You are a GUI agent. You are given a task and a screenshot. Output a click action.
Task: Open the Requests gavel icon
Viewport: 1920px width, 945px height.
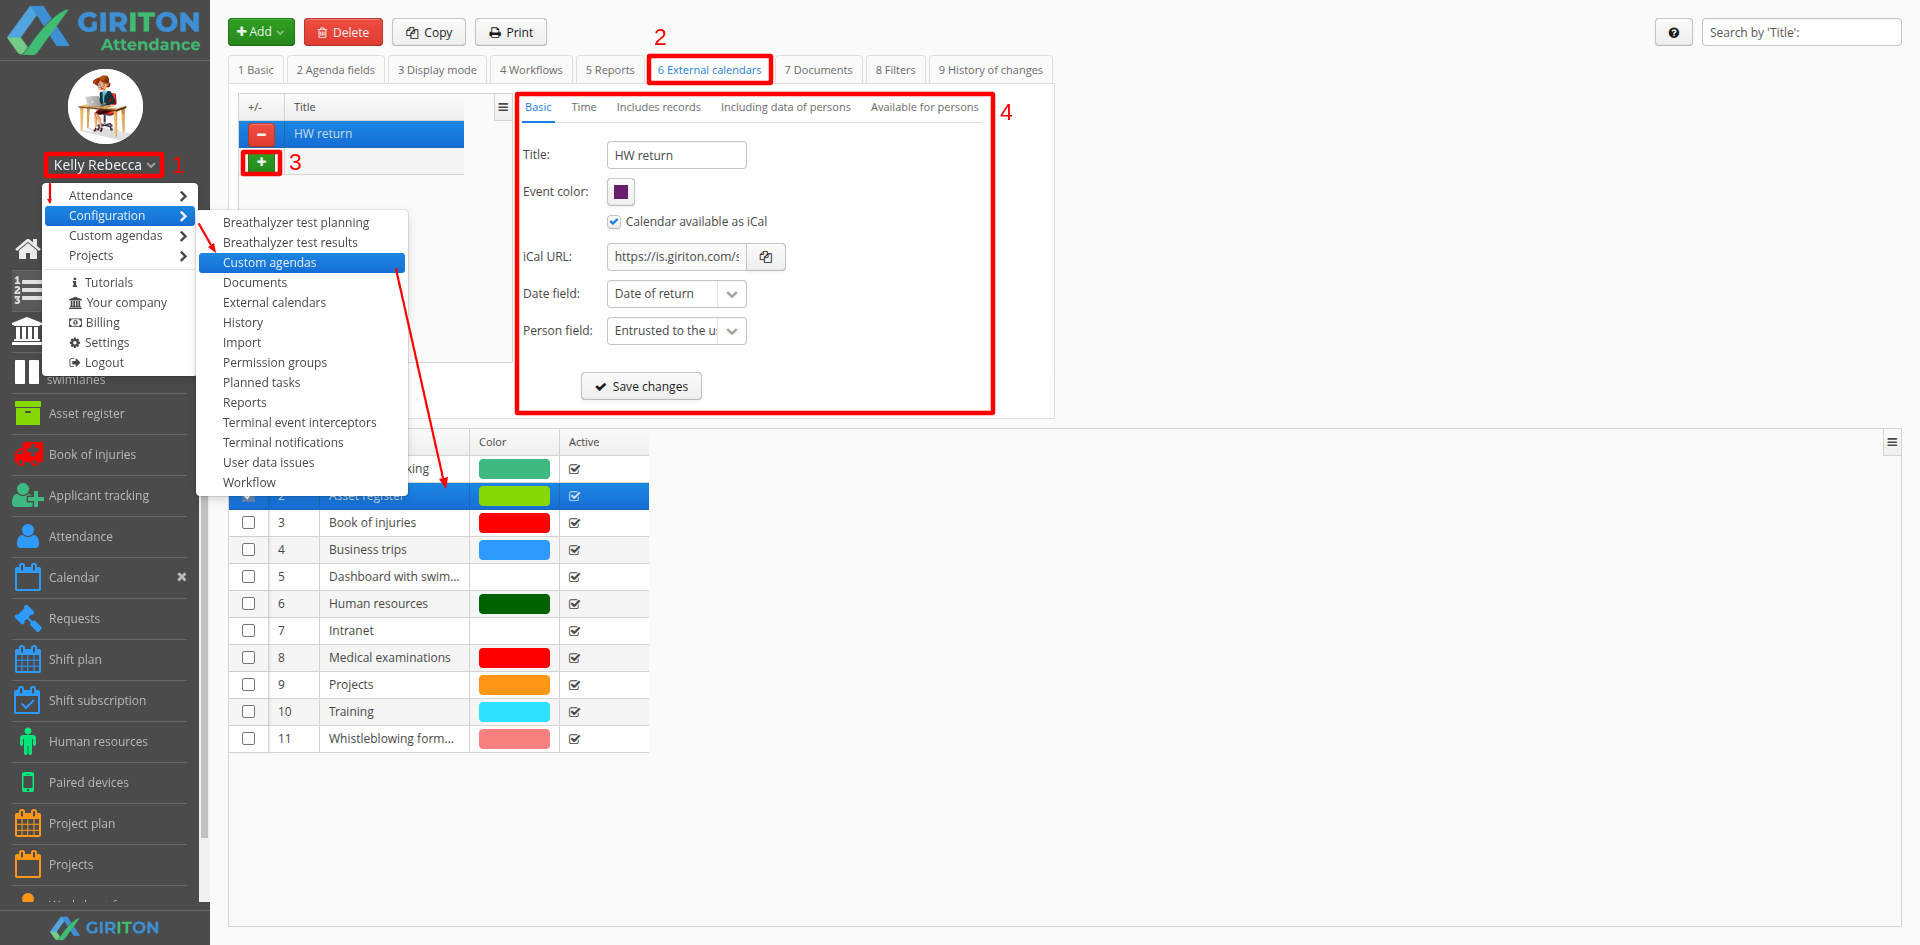coord(28,618)
